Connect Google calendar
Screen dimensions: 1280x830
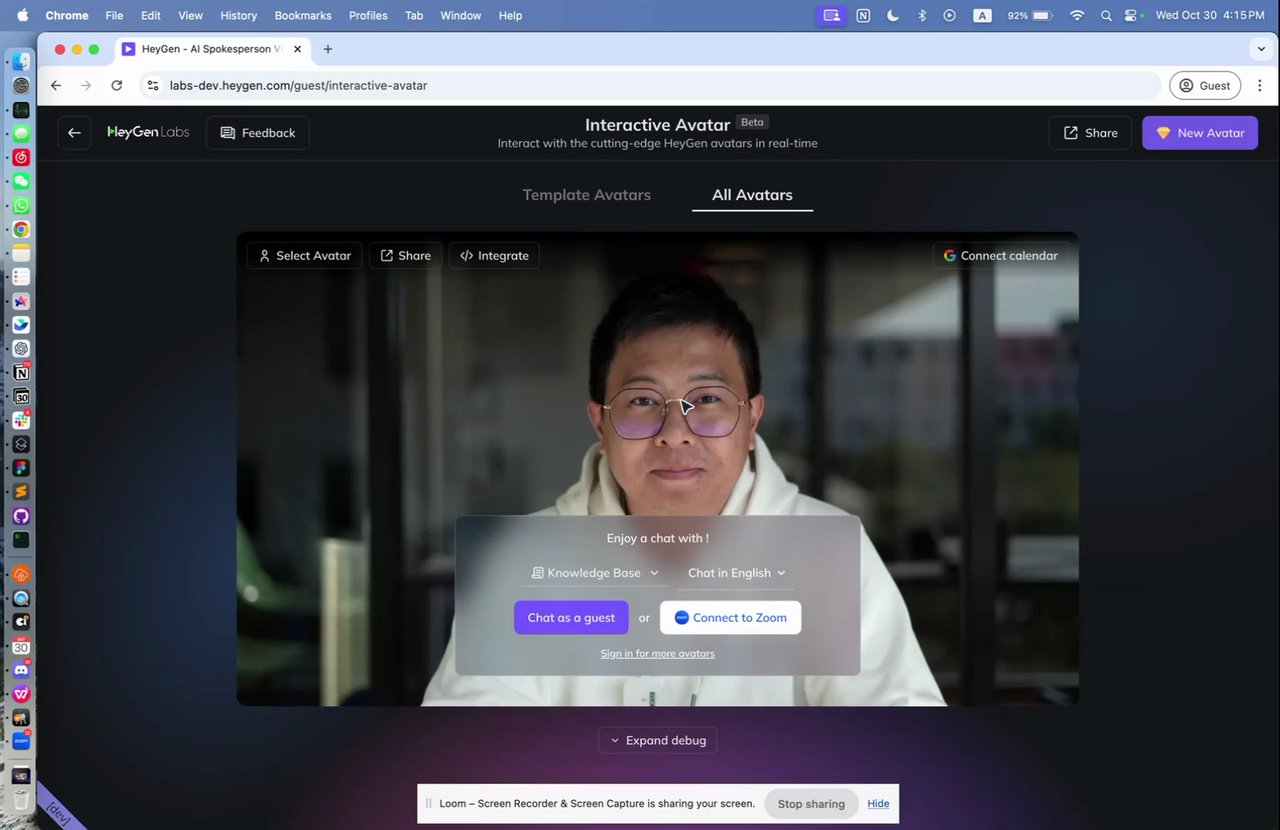pos(1000,256)
